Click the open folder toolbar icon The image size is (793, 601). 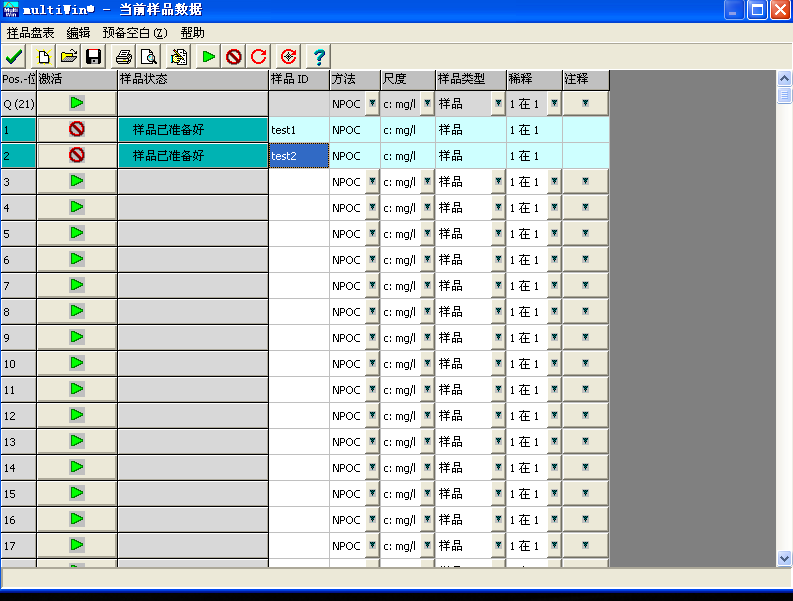(68, 56)
